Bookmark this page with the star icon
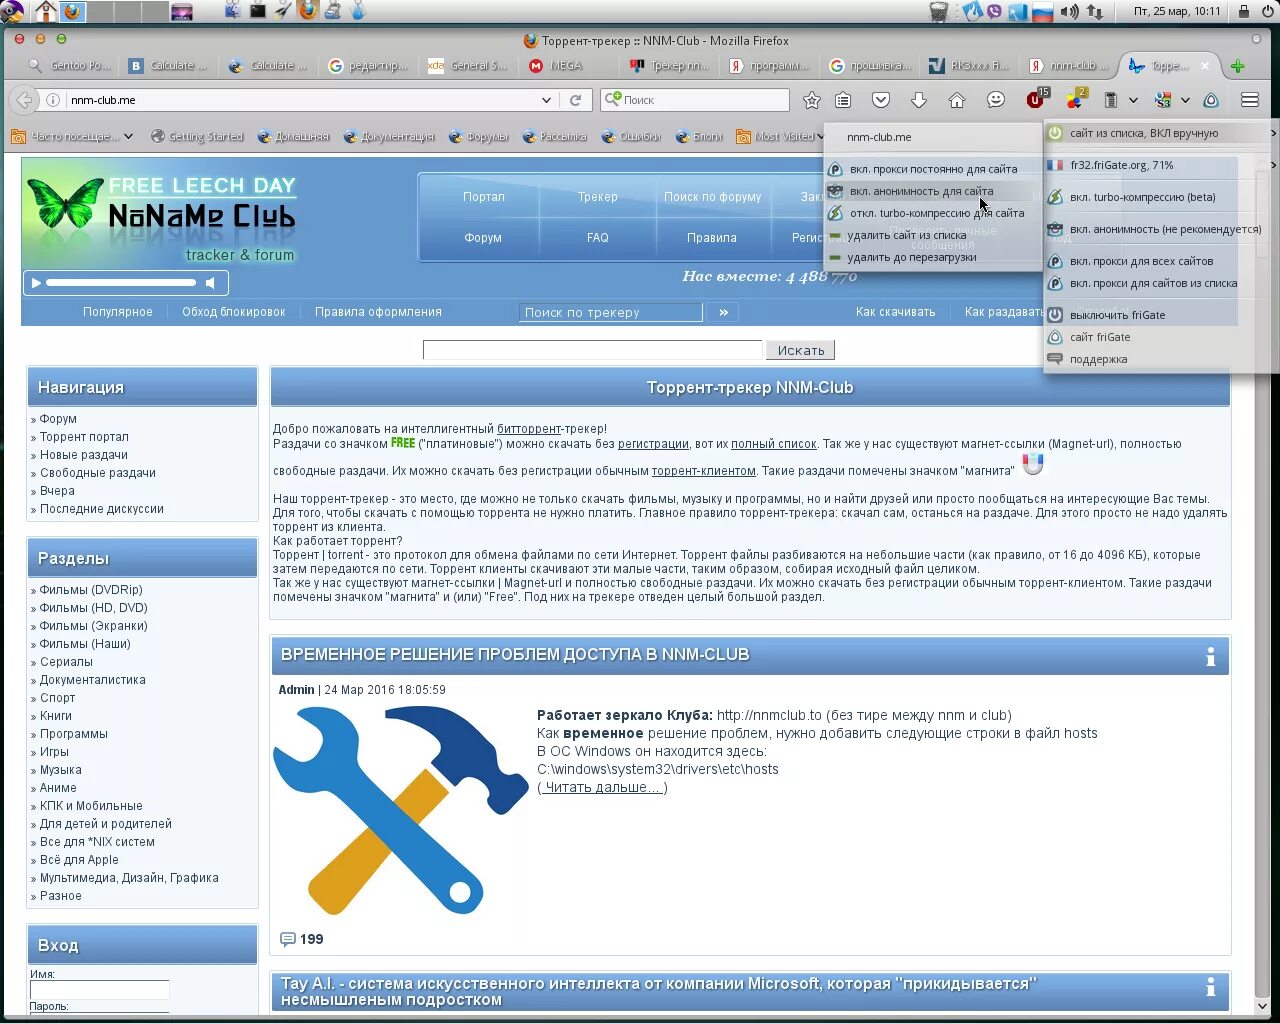 tap(812, 100)
